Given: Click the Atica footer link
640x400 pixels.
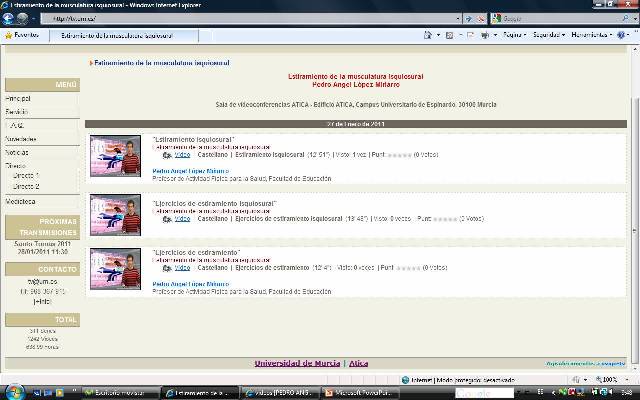Looking at the screenshot, I should pyautogui.click(x=358, y=363).
